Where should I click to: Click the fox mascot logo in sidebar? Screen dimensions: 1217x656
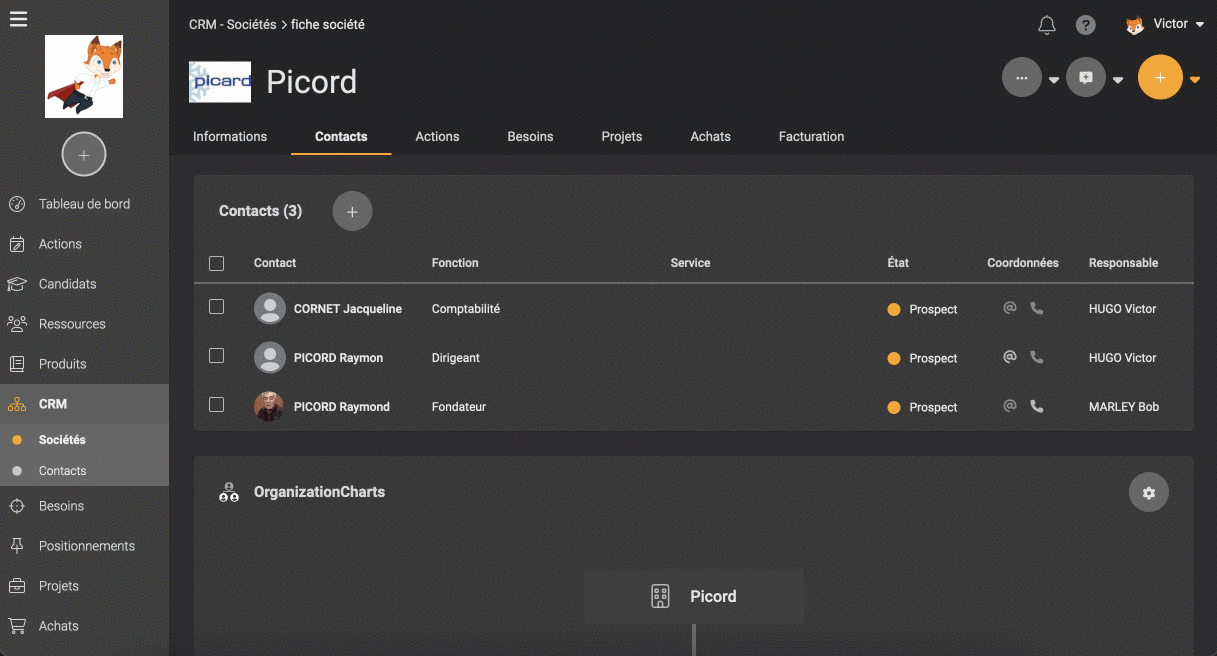pos(84,77)
